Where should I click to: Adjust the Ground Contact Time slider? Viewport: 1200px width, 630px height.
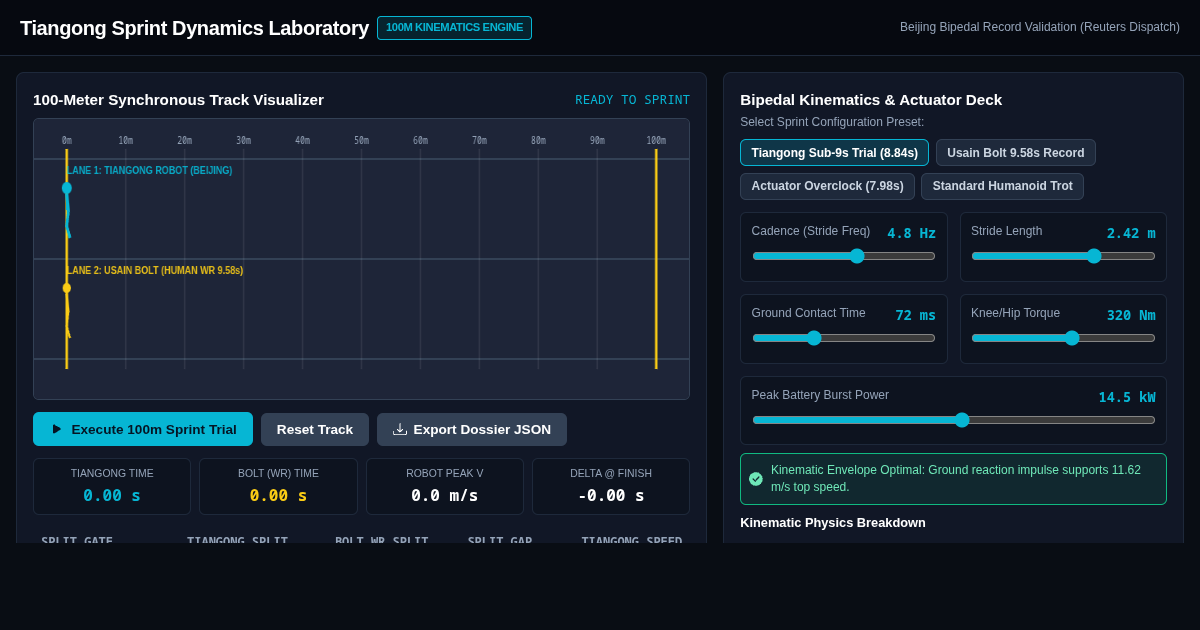point(844,338)
